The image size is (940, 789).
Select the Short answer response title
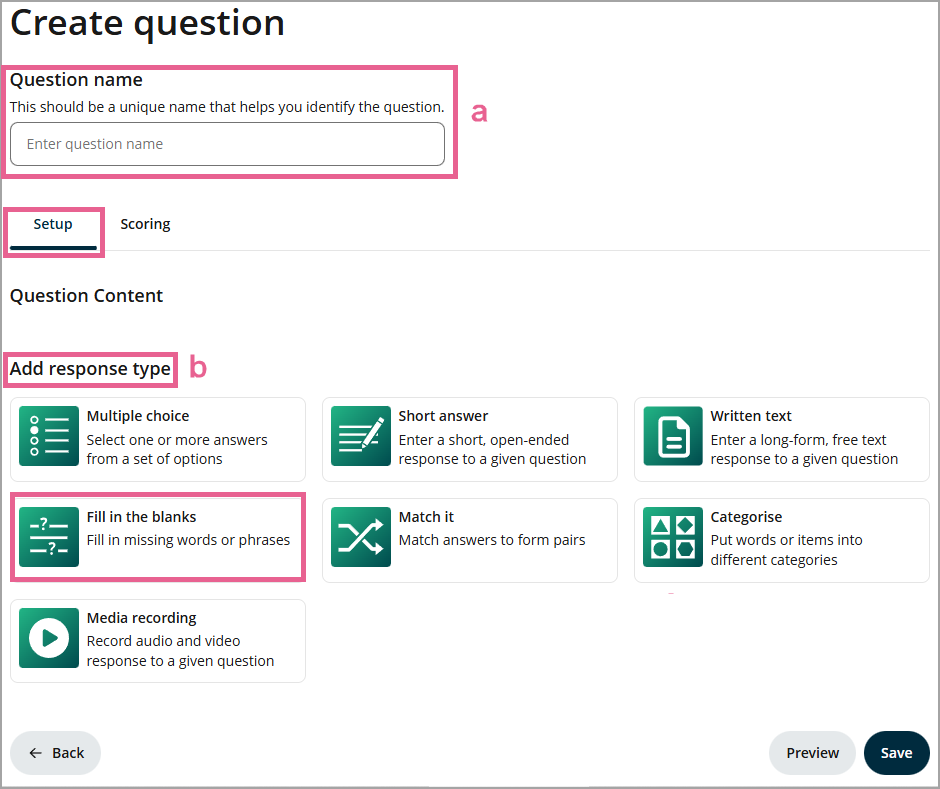pos(443,416)
